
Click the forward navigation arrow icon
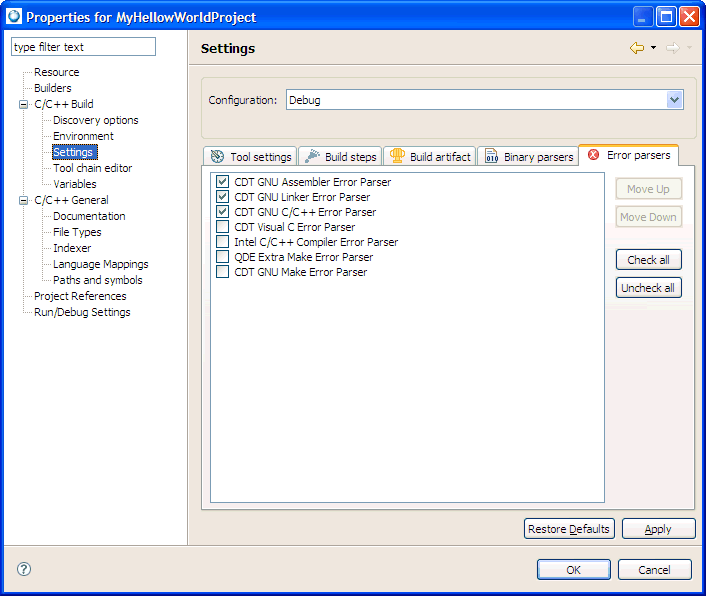click(x=672, y=48)
